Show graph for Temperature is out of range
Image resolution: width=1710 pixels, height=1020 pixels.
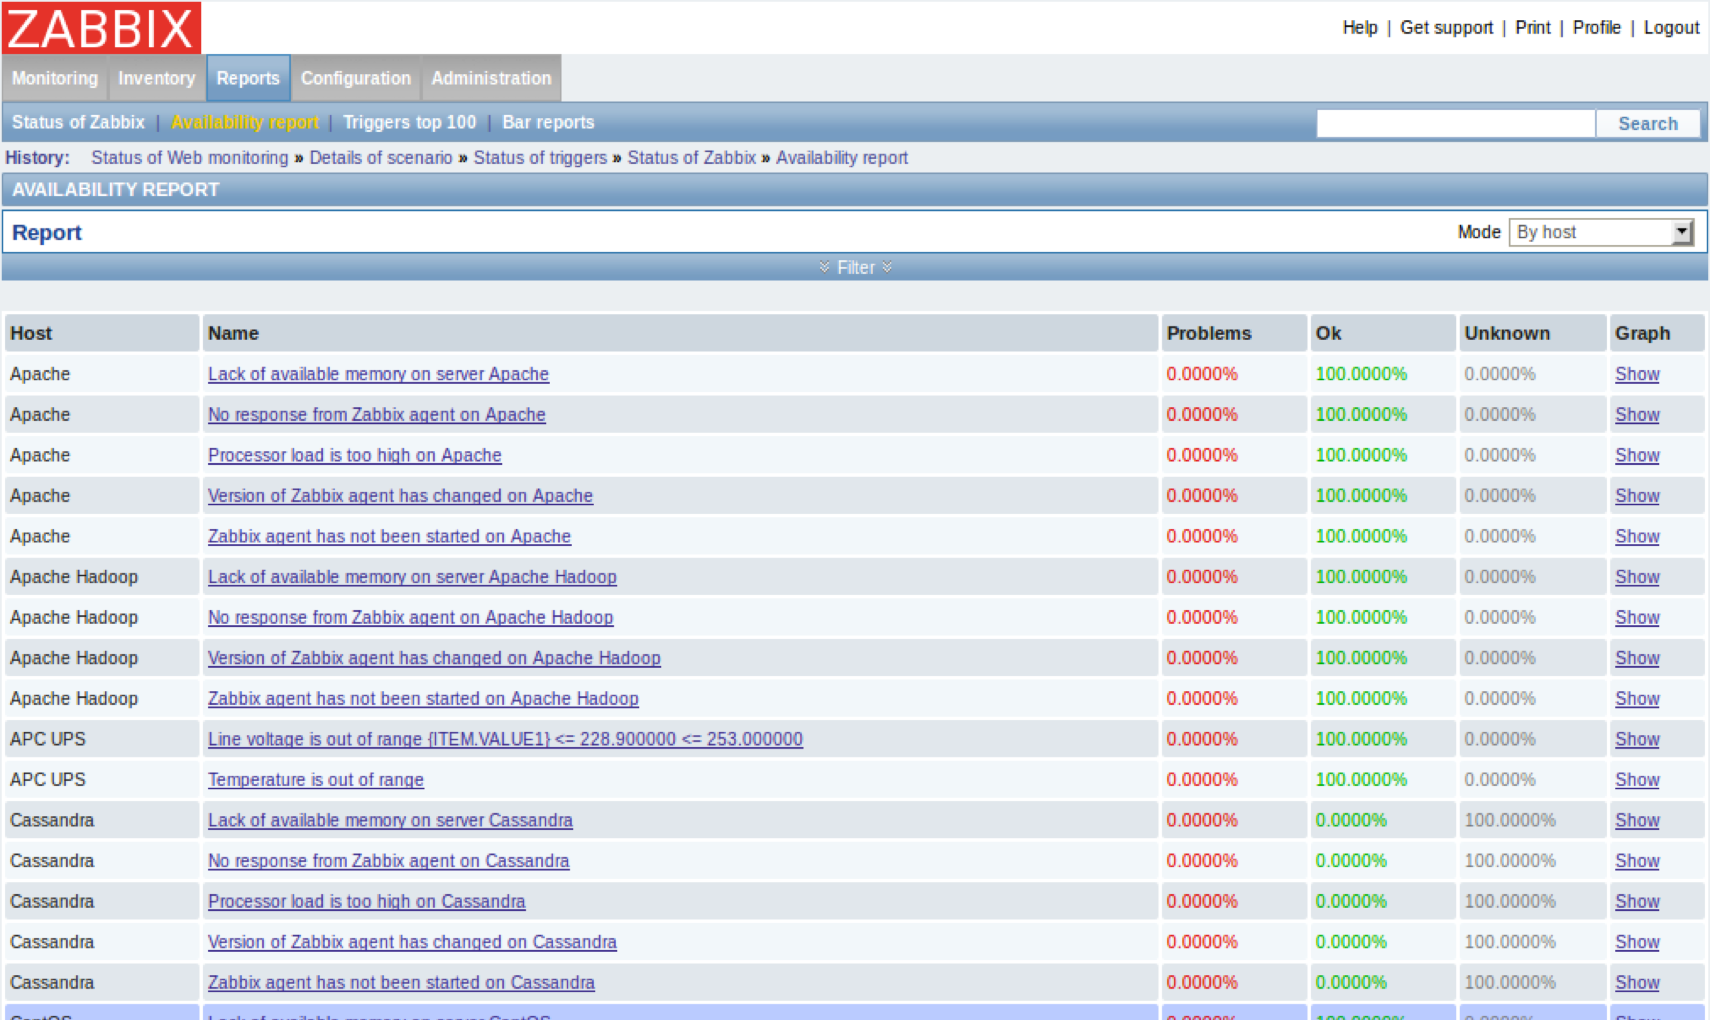coord(1637,780)
